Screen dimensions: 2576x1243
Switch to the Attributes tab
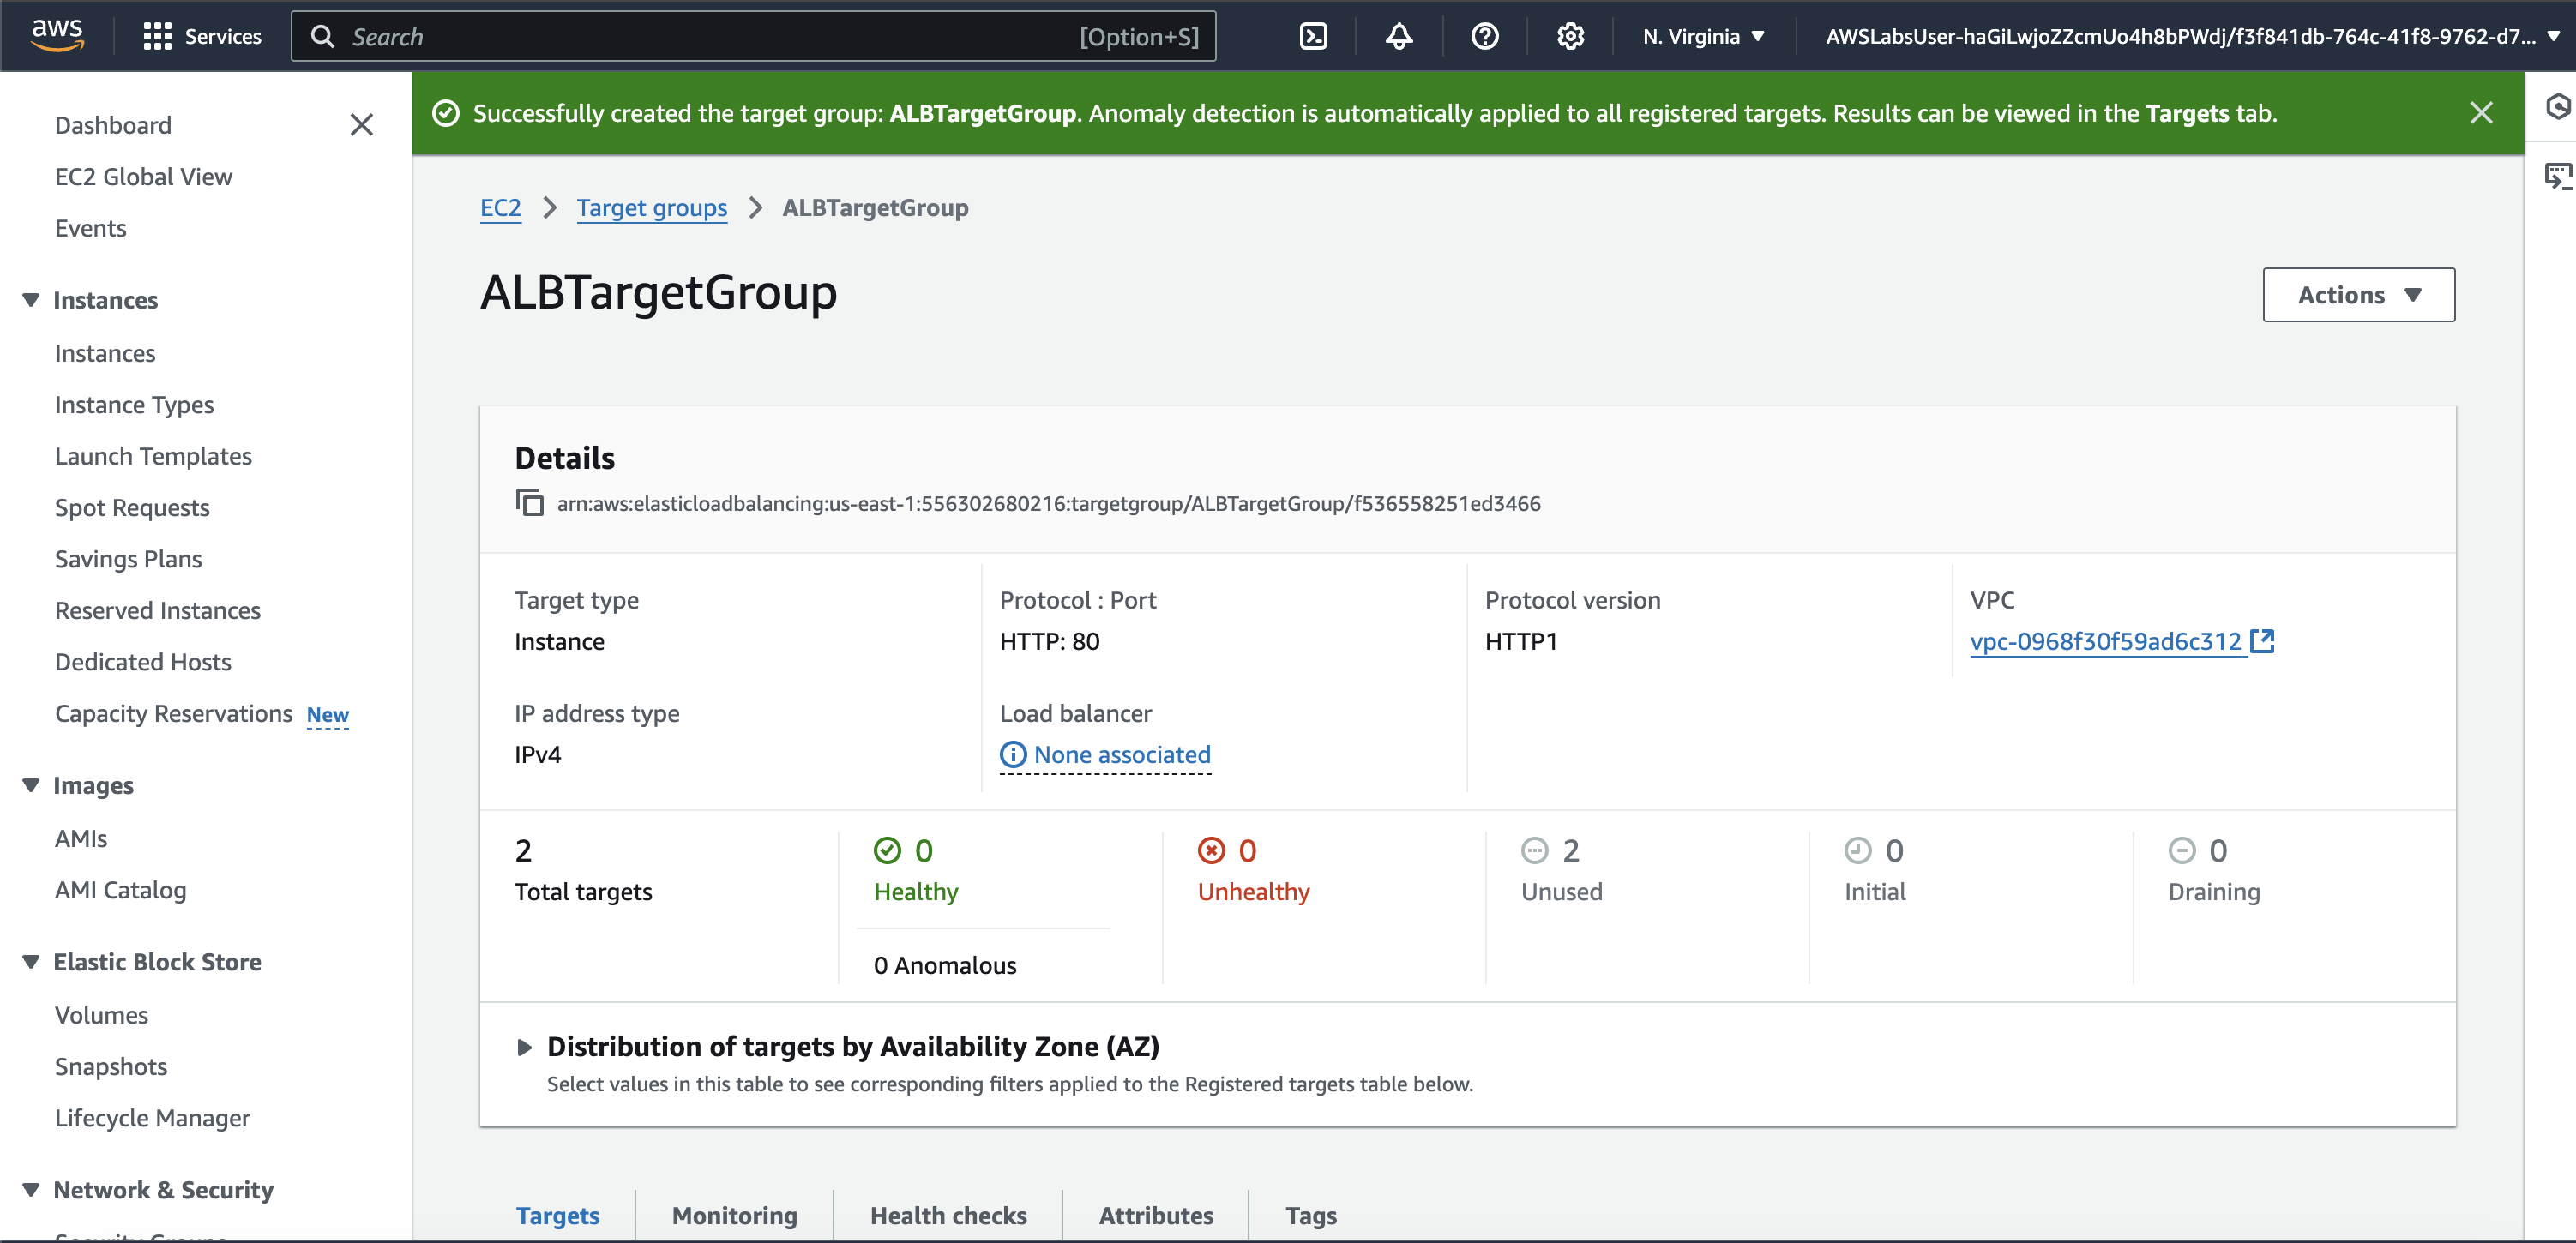(1156, 1216)
